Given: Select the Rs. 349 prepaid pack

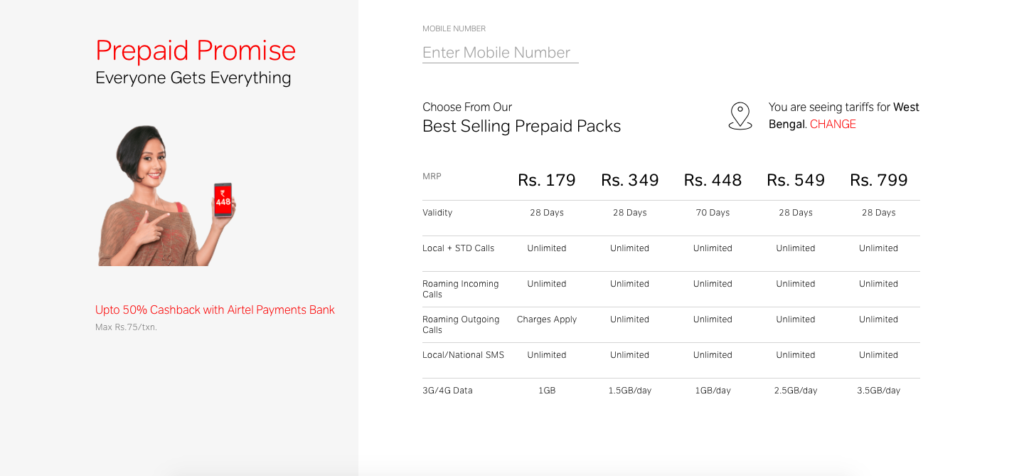Looking at the screenshot, I should coord(630,180).
